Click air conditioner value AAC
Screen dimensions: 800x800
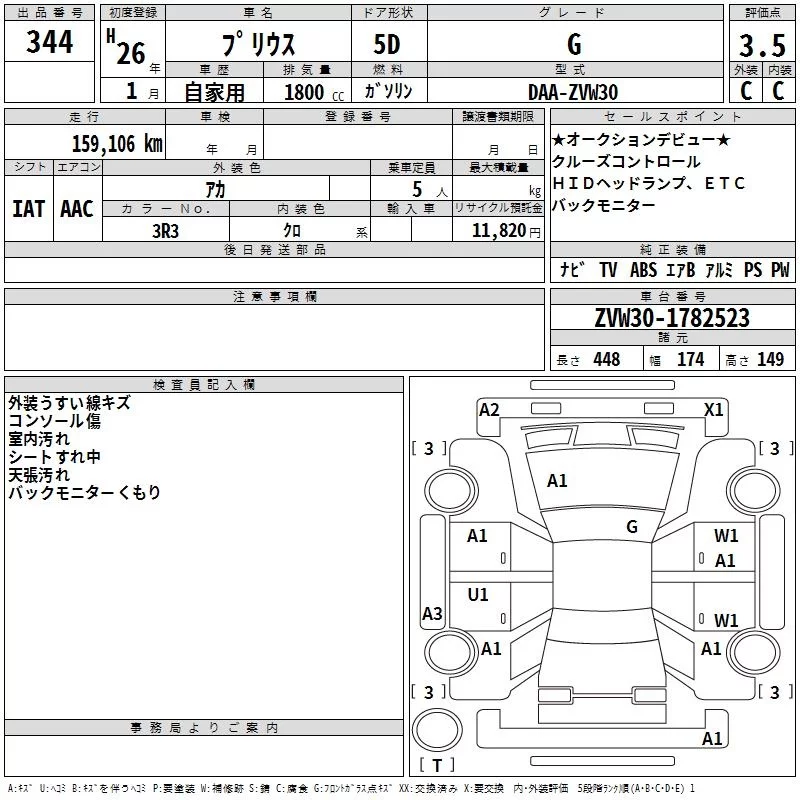(x=77, y=209)
